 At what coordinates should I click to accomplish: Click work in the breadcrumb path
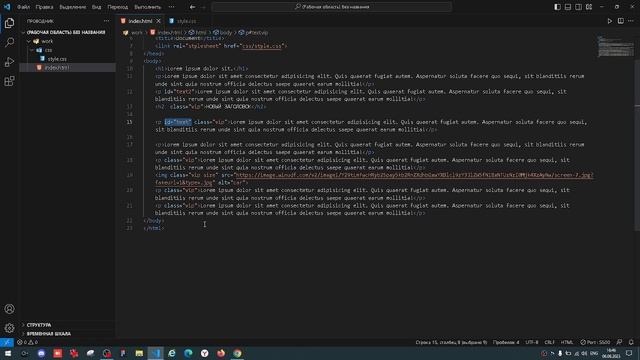click(x=137, y=32)
